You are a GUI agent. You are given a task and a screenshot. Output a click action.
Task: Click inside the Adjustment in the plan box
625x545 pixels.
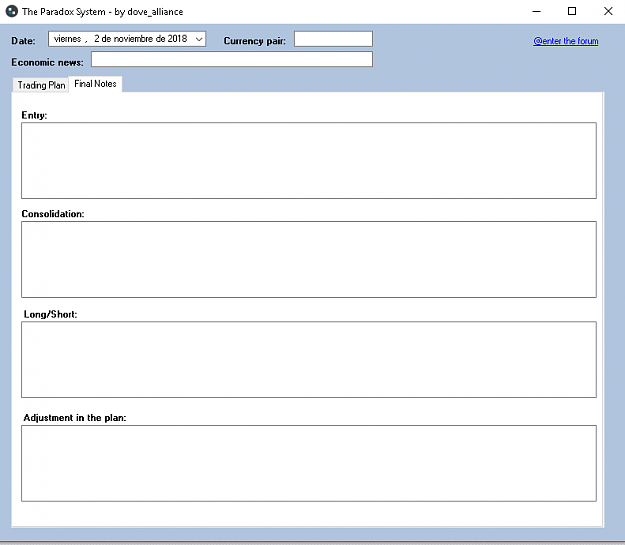309,463
